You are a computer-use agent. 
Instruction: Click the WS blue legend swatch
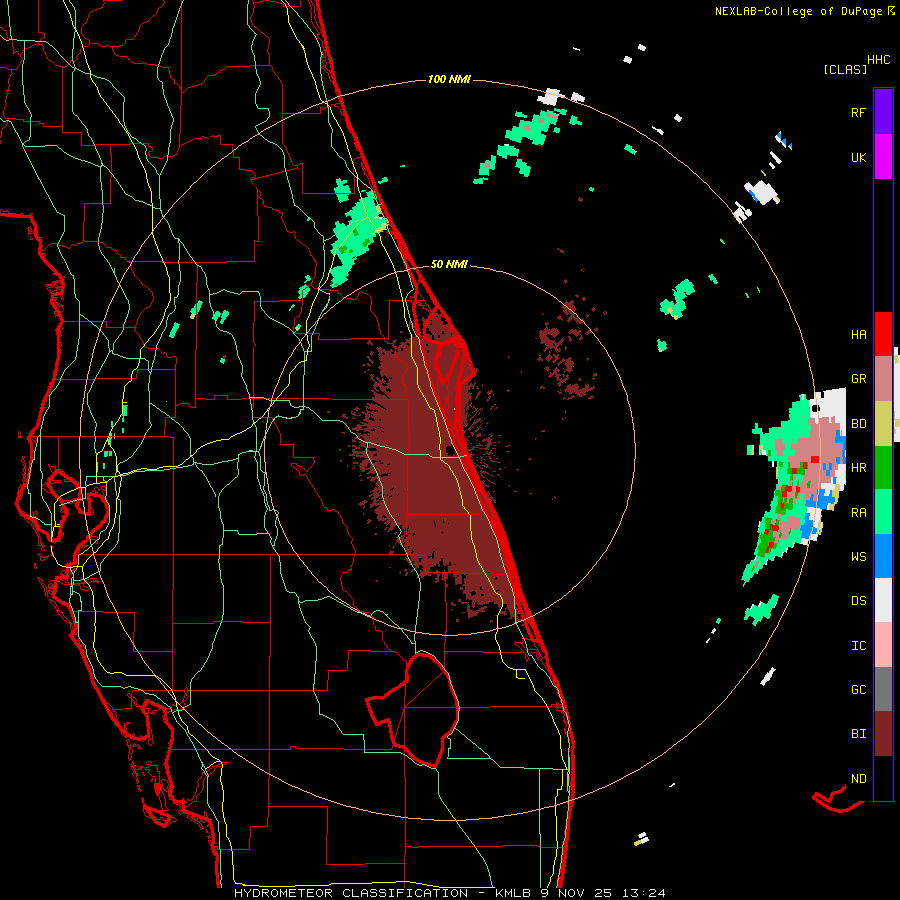point(883,556)
